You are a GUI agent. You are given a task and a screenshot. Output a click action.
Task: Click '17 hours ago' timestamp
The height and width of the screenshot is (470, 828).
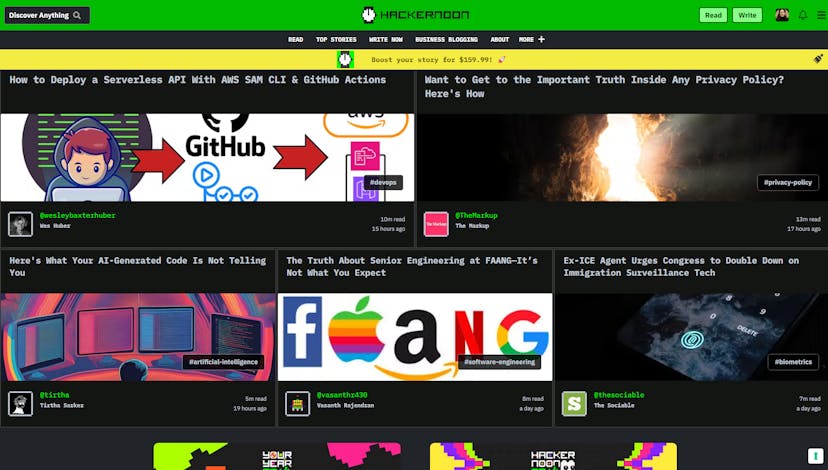tap(804, 229)
